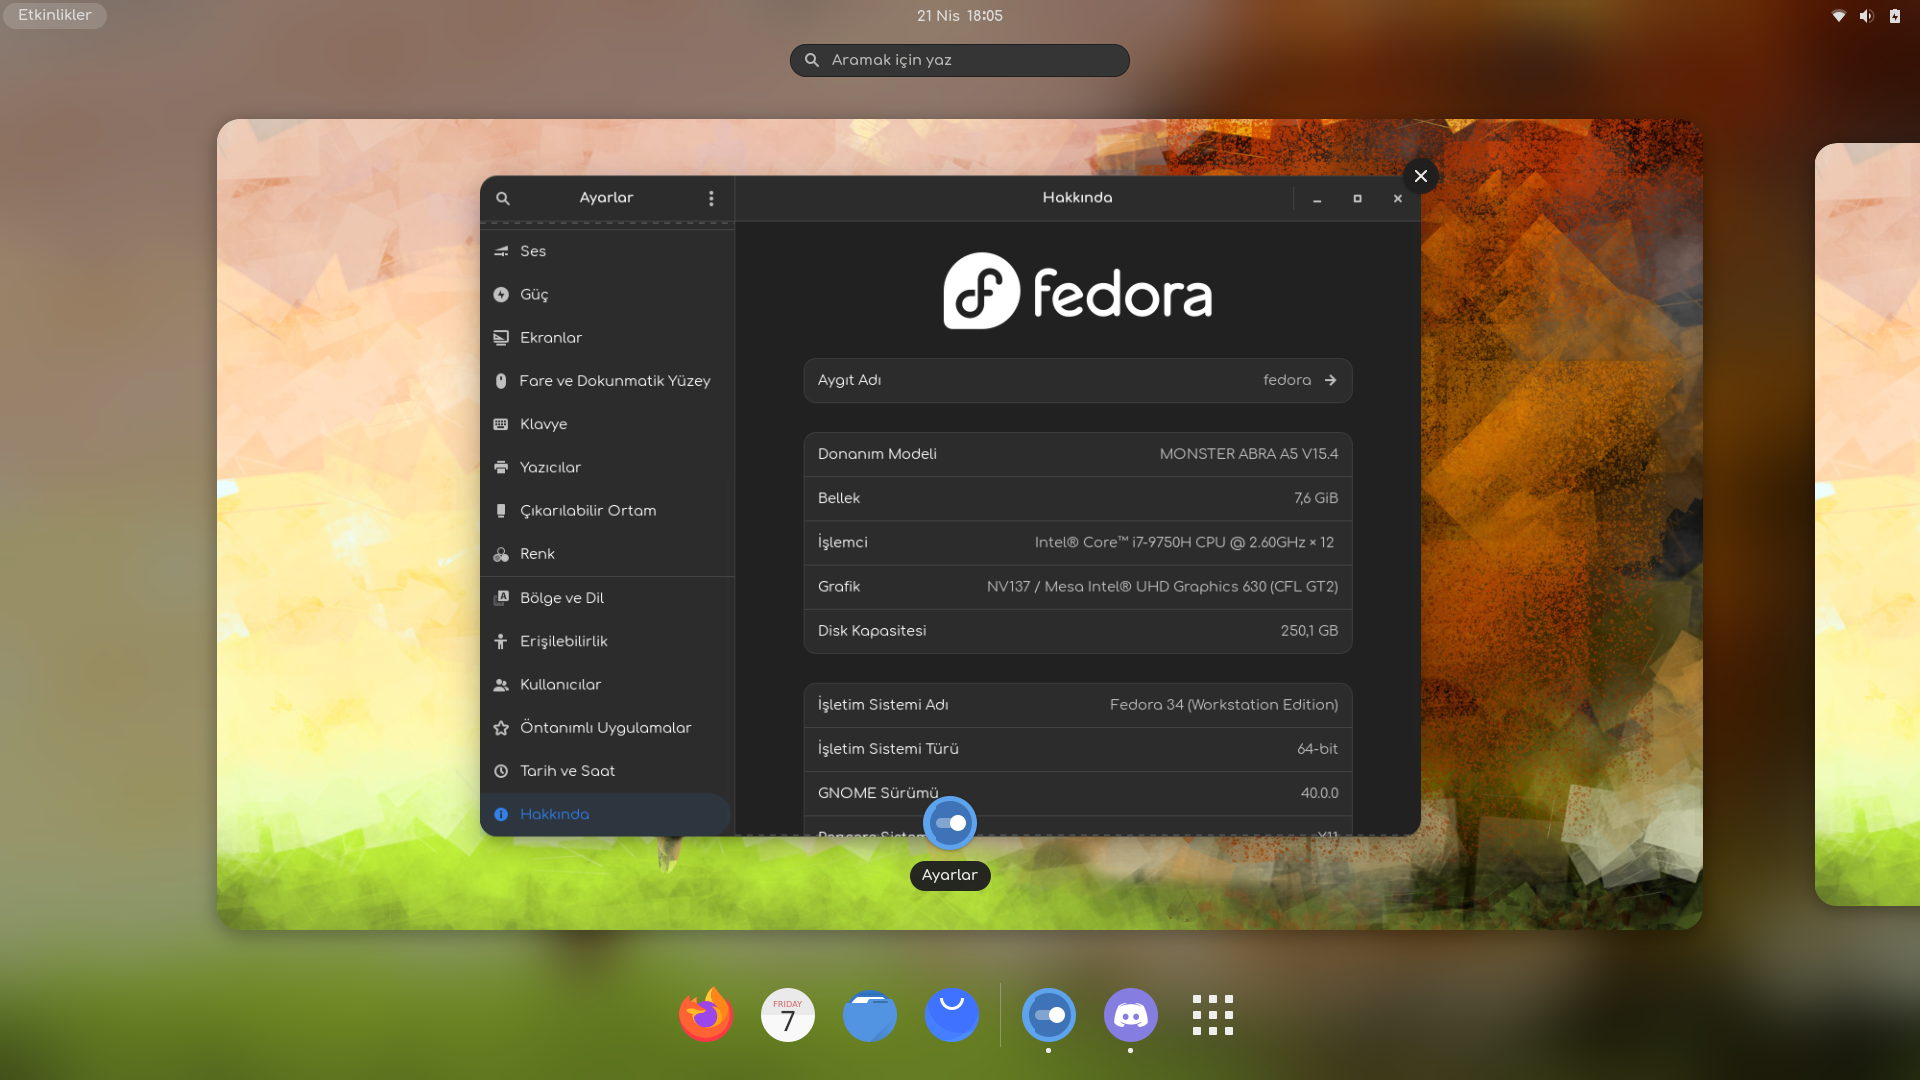Viewport: 1920px width, 1080px height.
Task: Click the clock date in top bar
Action: [959, 16]
